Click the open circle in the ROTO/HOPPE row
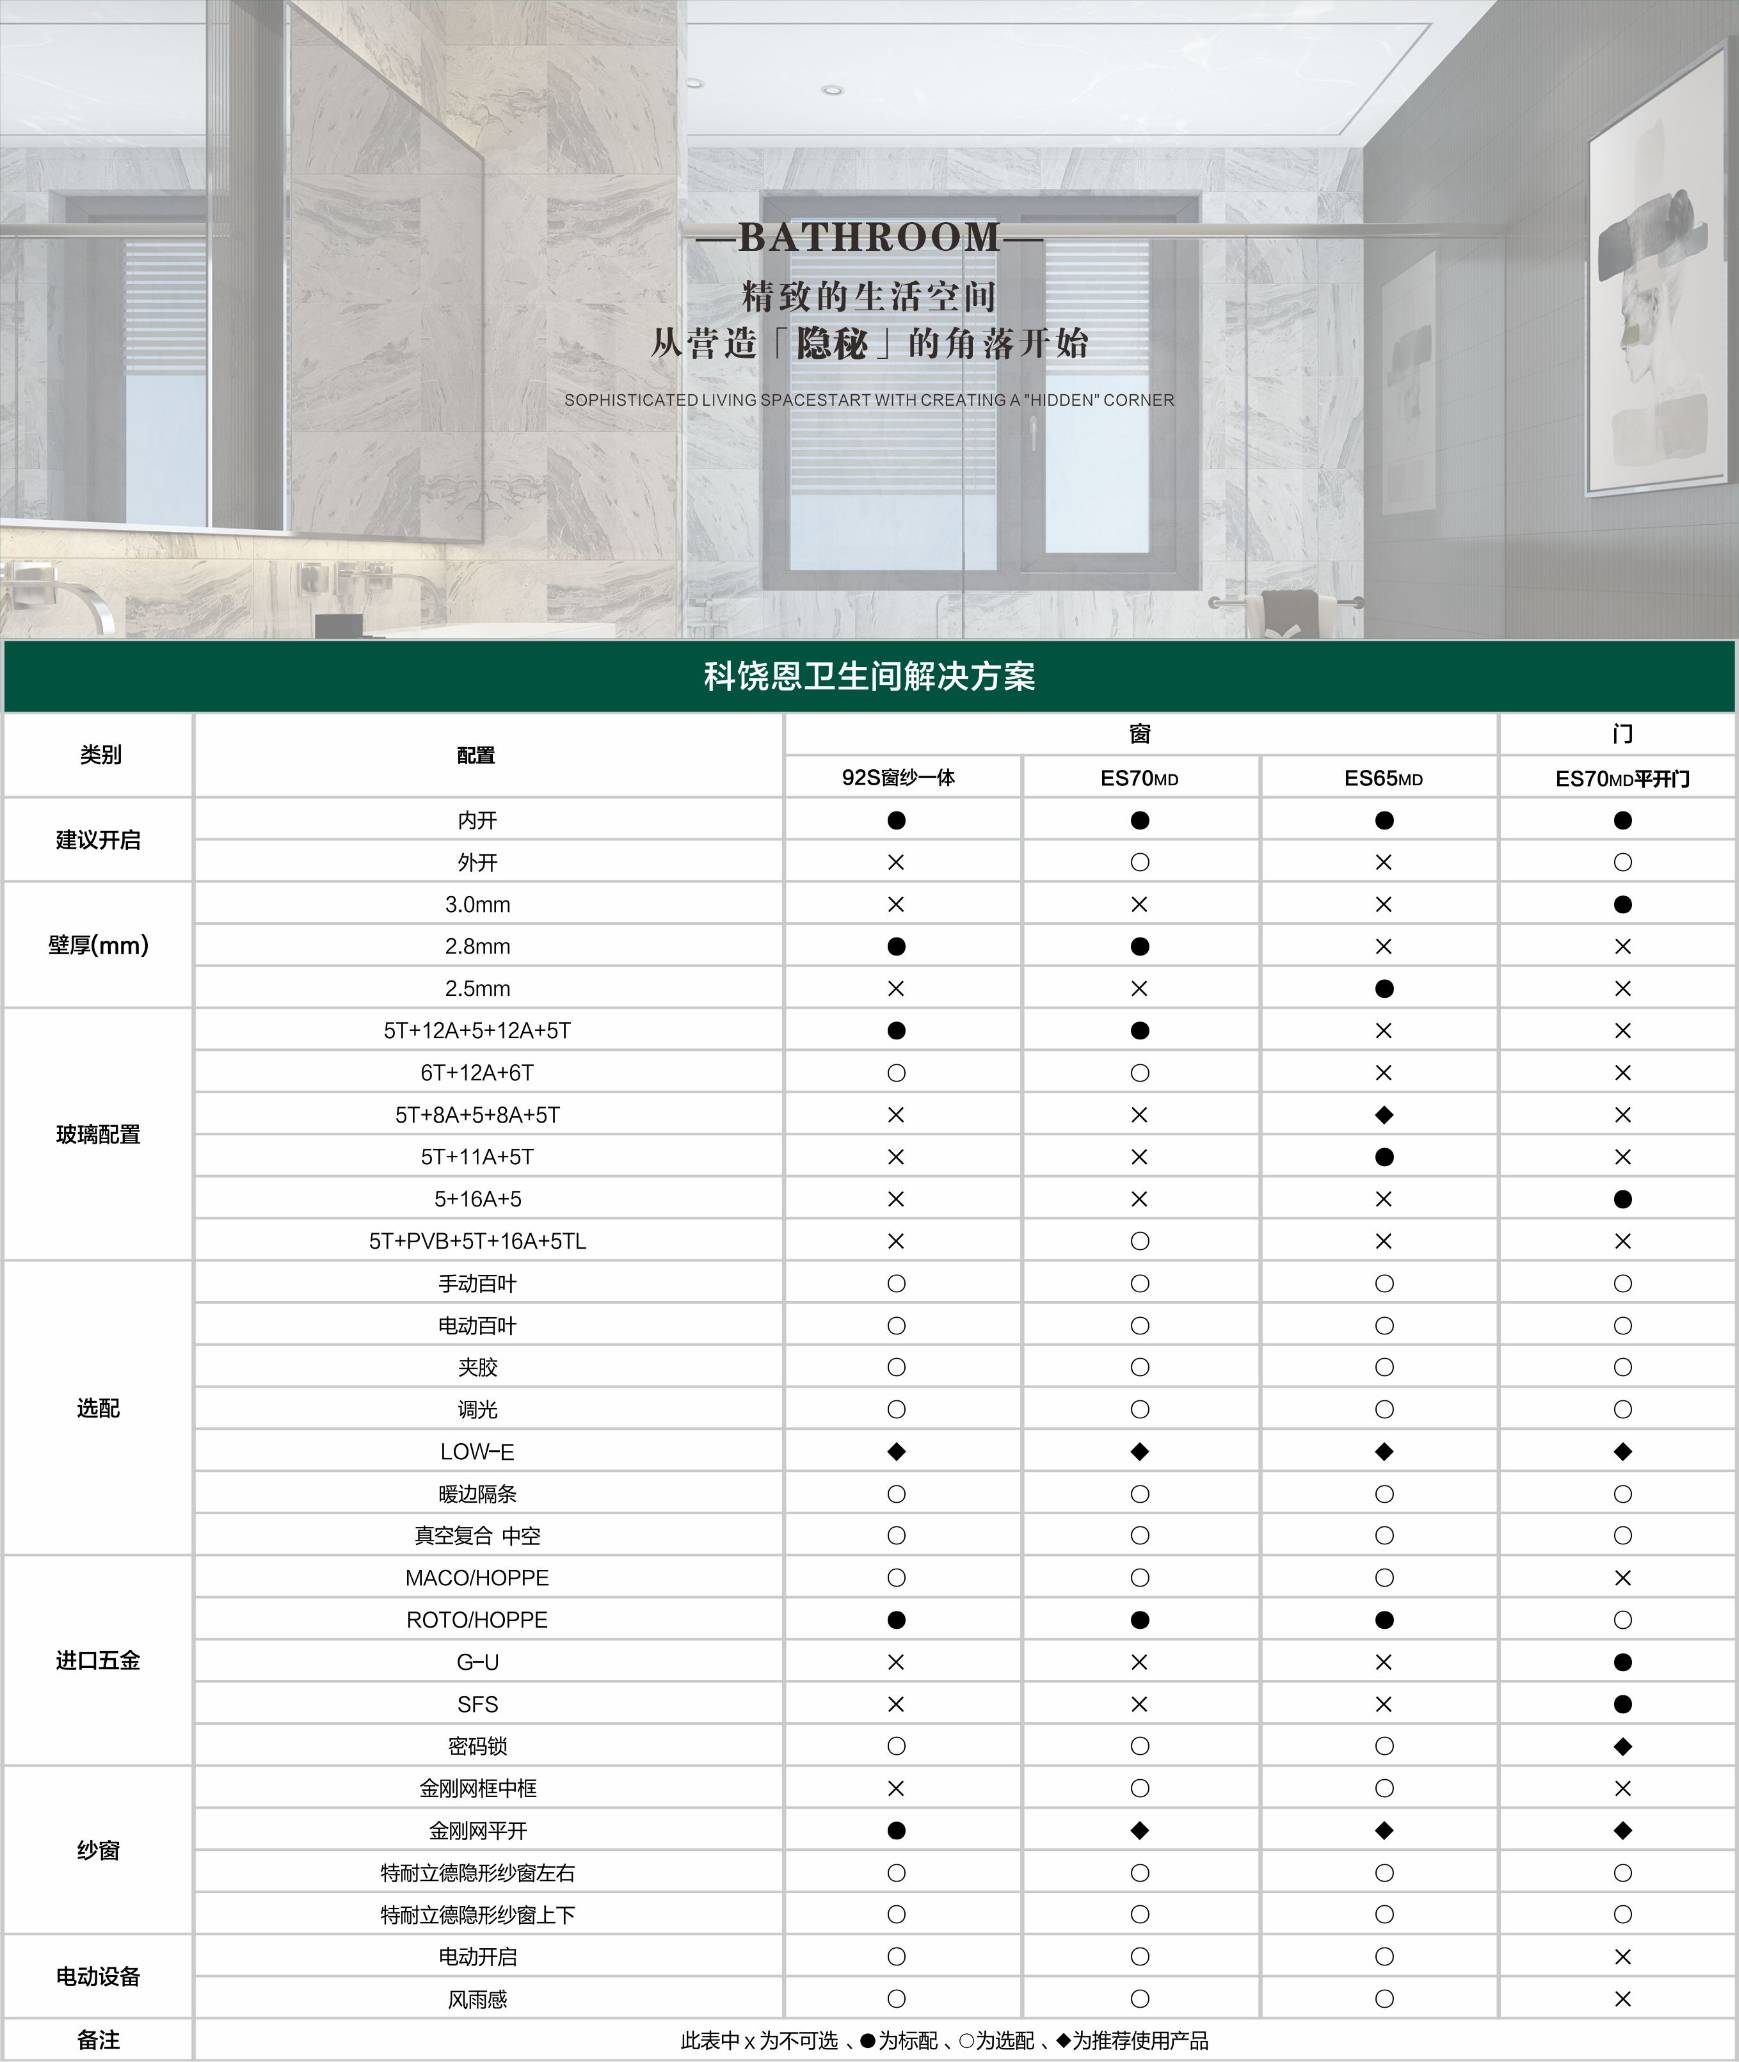Image resolution: width=1739 pixels, height=2062 pixels. point(1622,1620)
